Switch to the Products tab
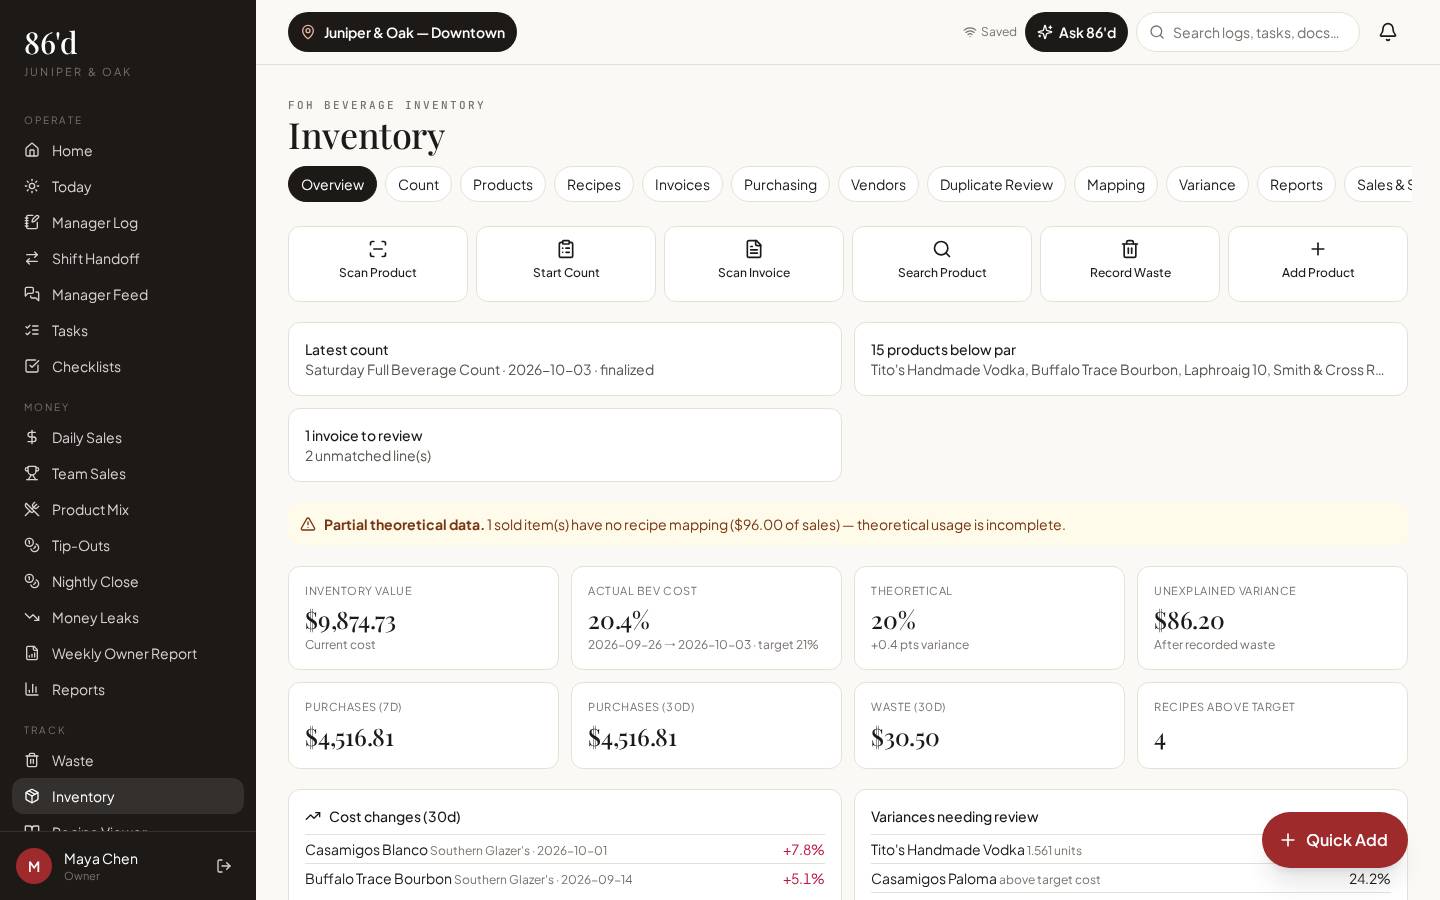This screenshot has width=1440, height=900. click(x=503, y=184)
